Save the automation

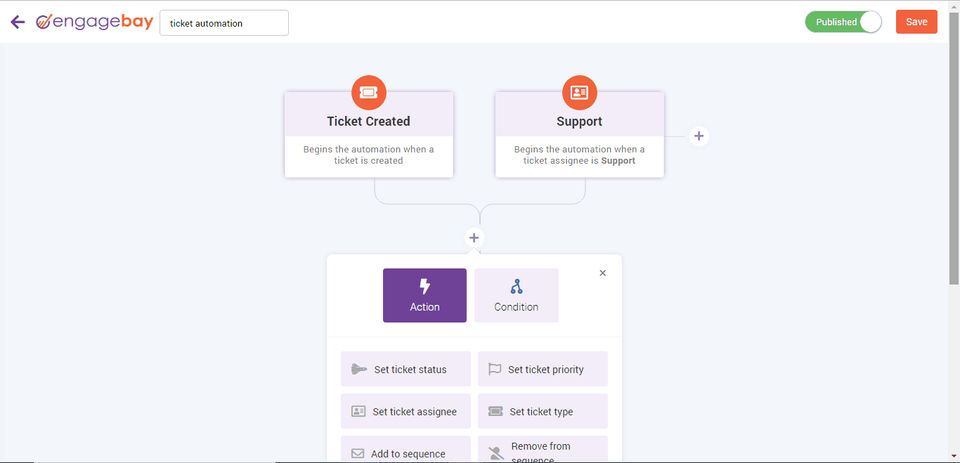click(x=916, y=22)
